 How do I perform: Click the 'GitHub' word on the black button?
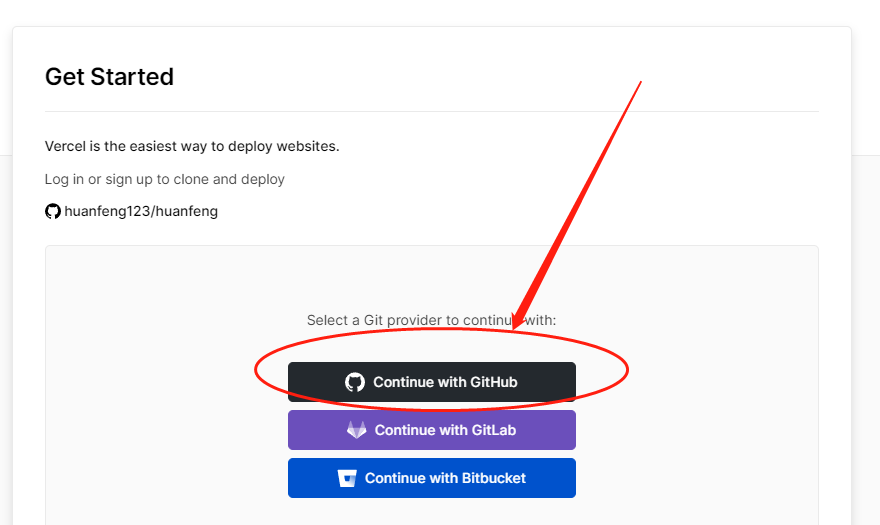click(490, 382)
